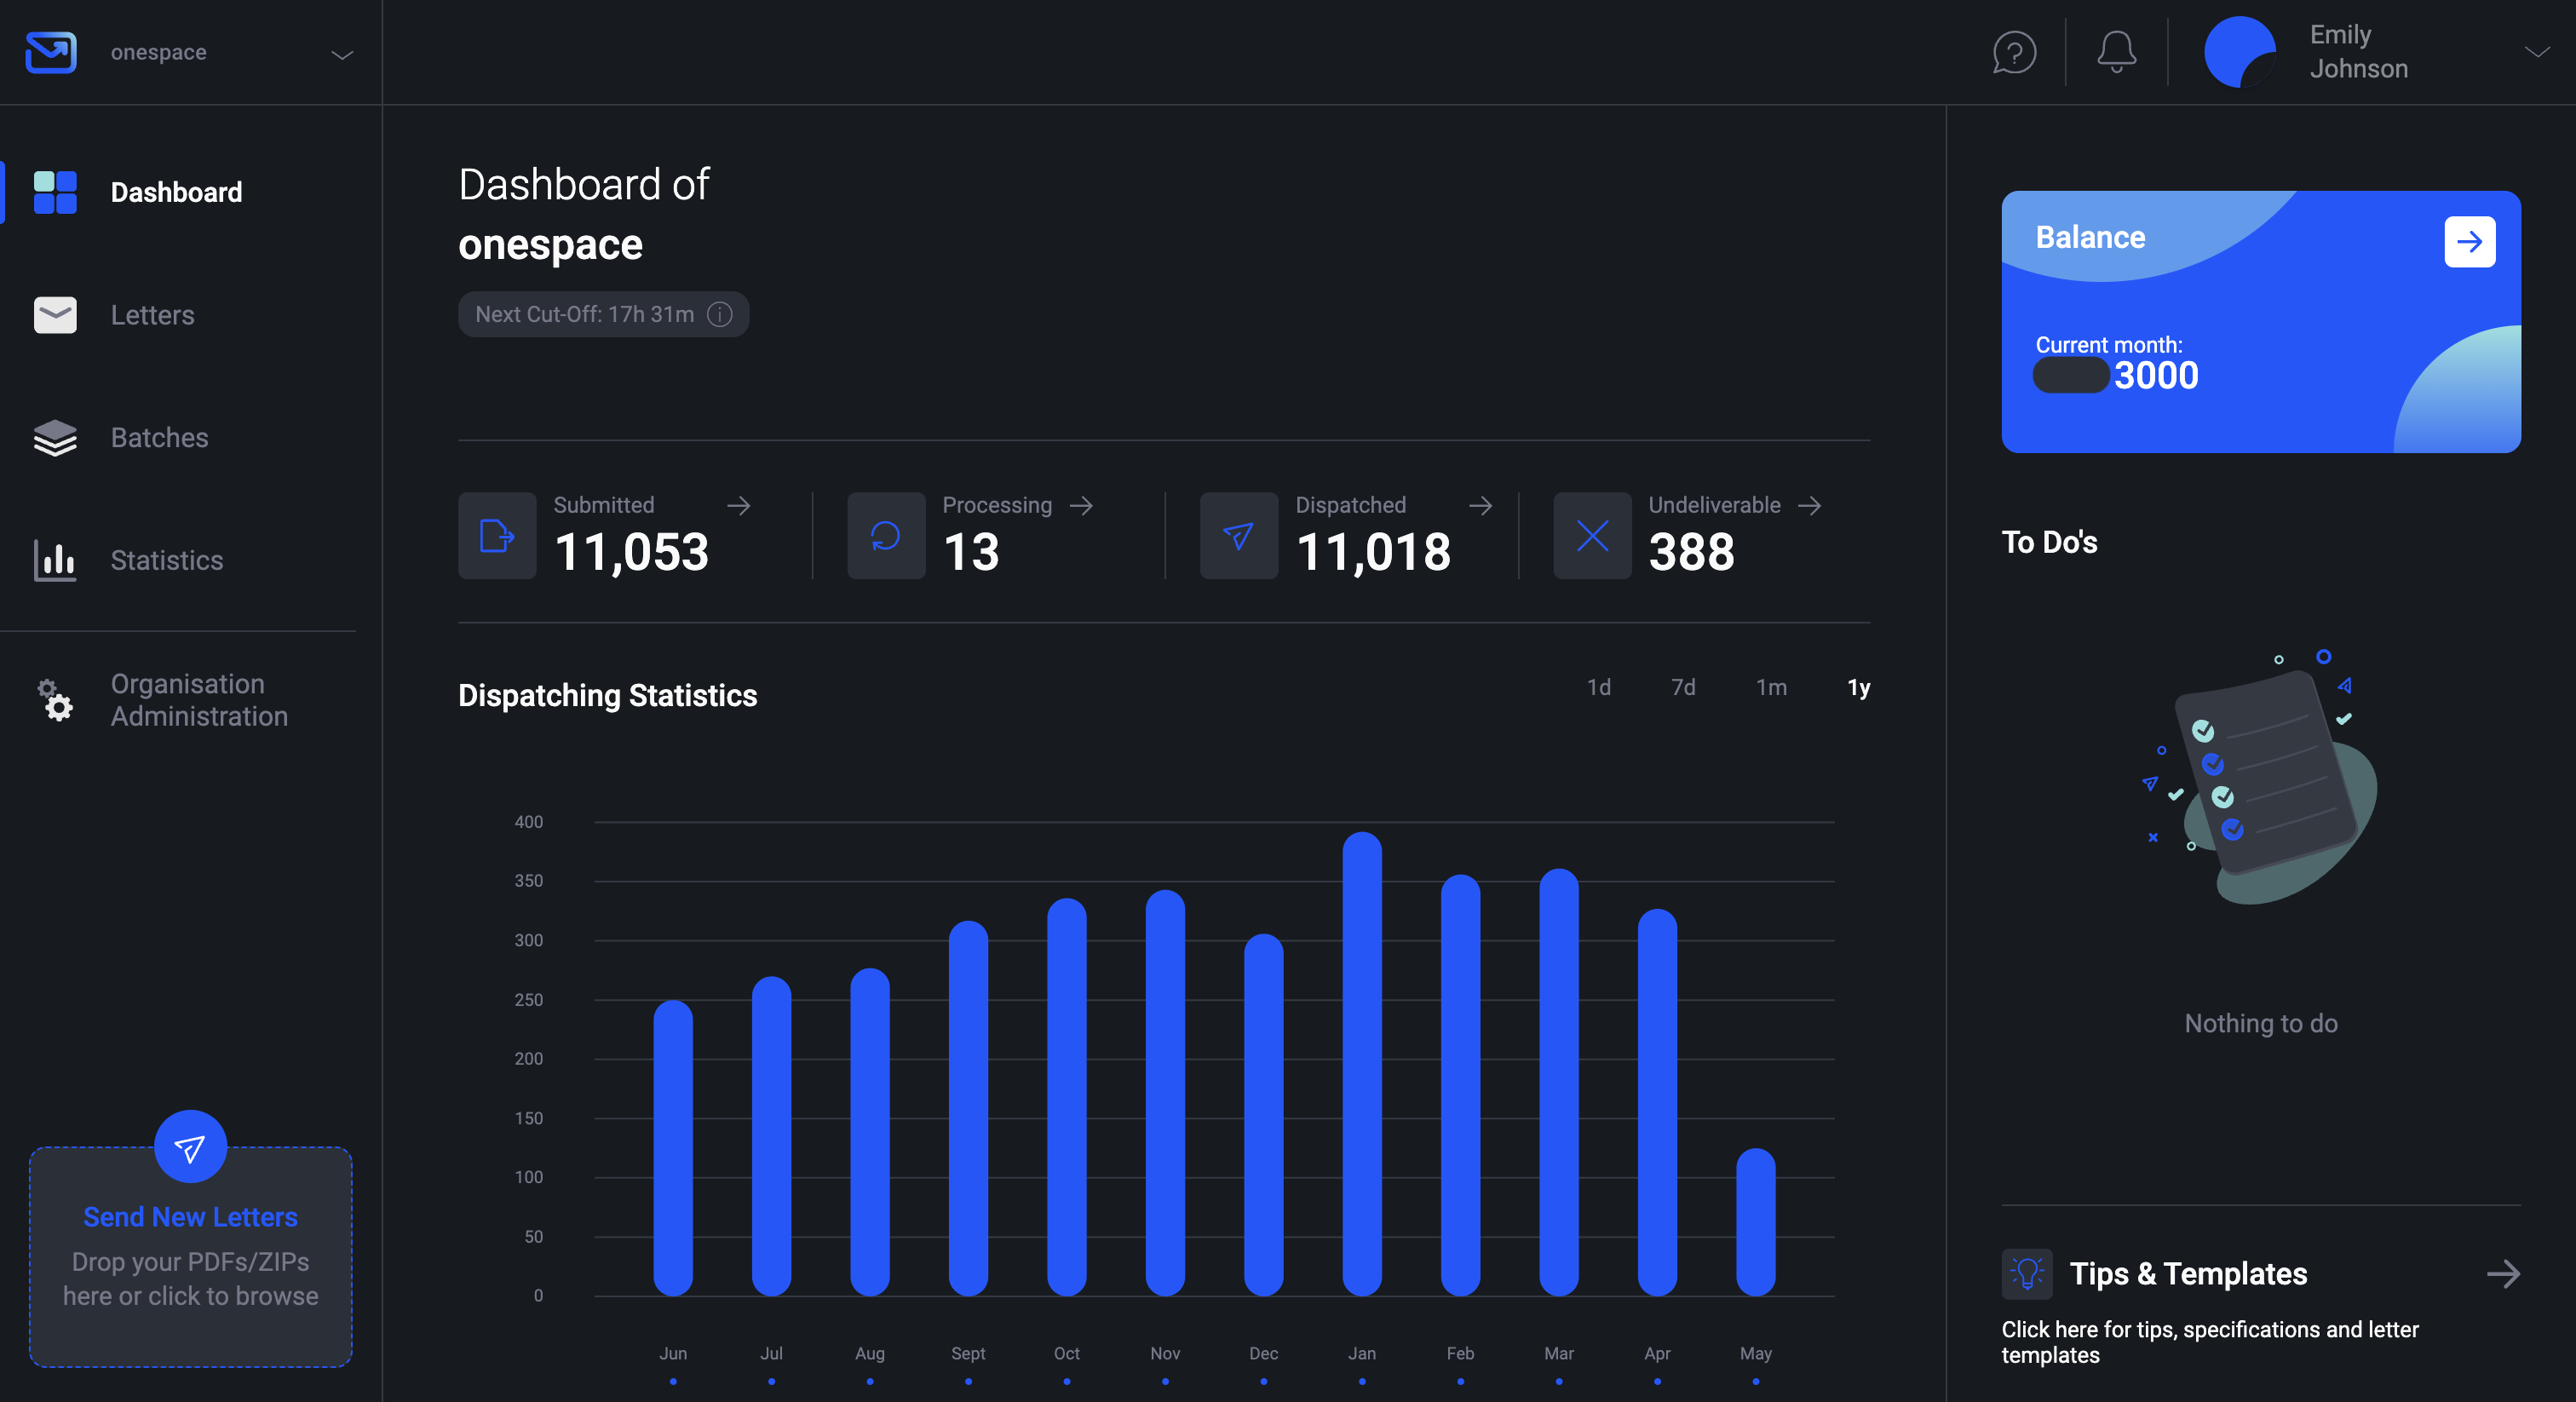Click the Send New Letters drop zone
This screenshot has width=2576, height=1402.
(189, 1255)
